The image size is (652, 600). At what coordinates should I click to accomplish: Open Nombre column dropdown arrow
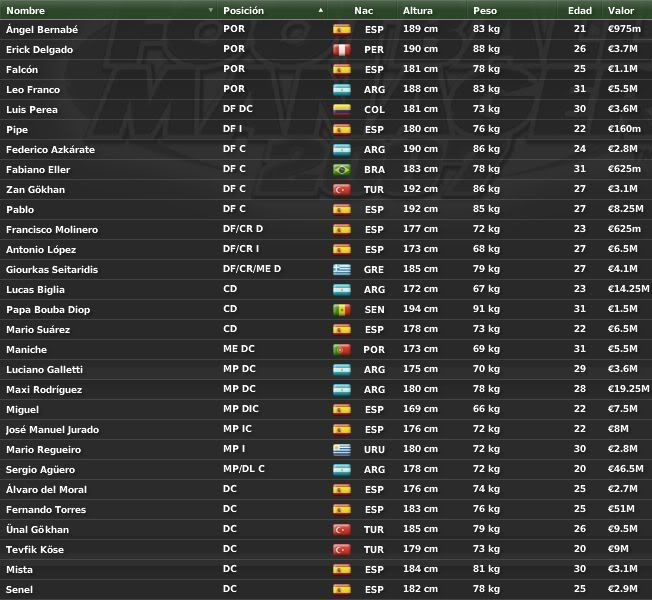(x=211, y=10)
